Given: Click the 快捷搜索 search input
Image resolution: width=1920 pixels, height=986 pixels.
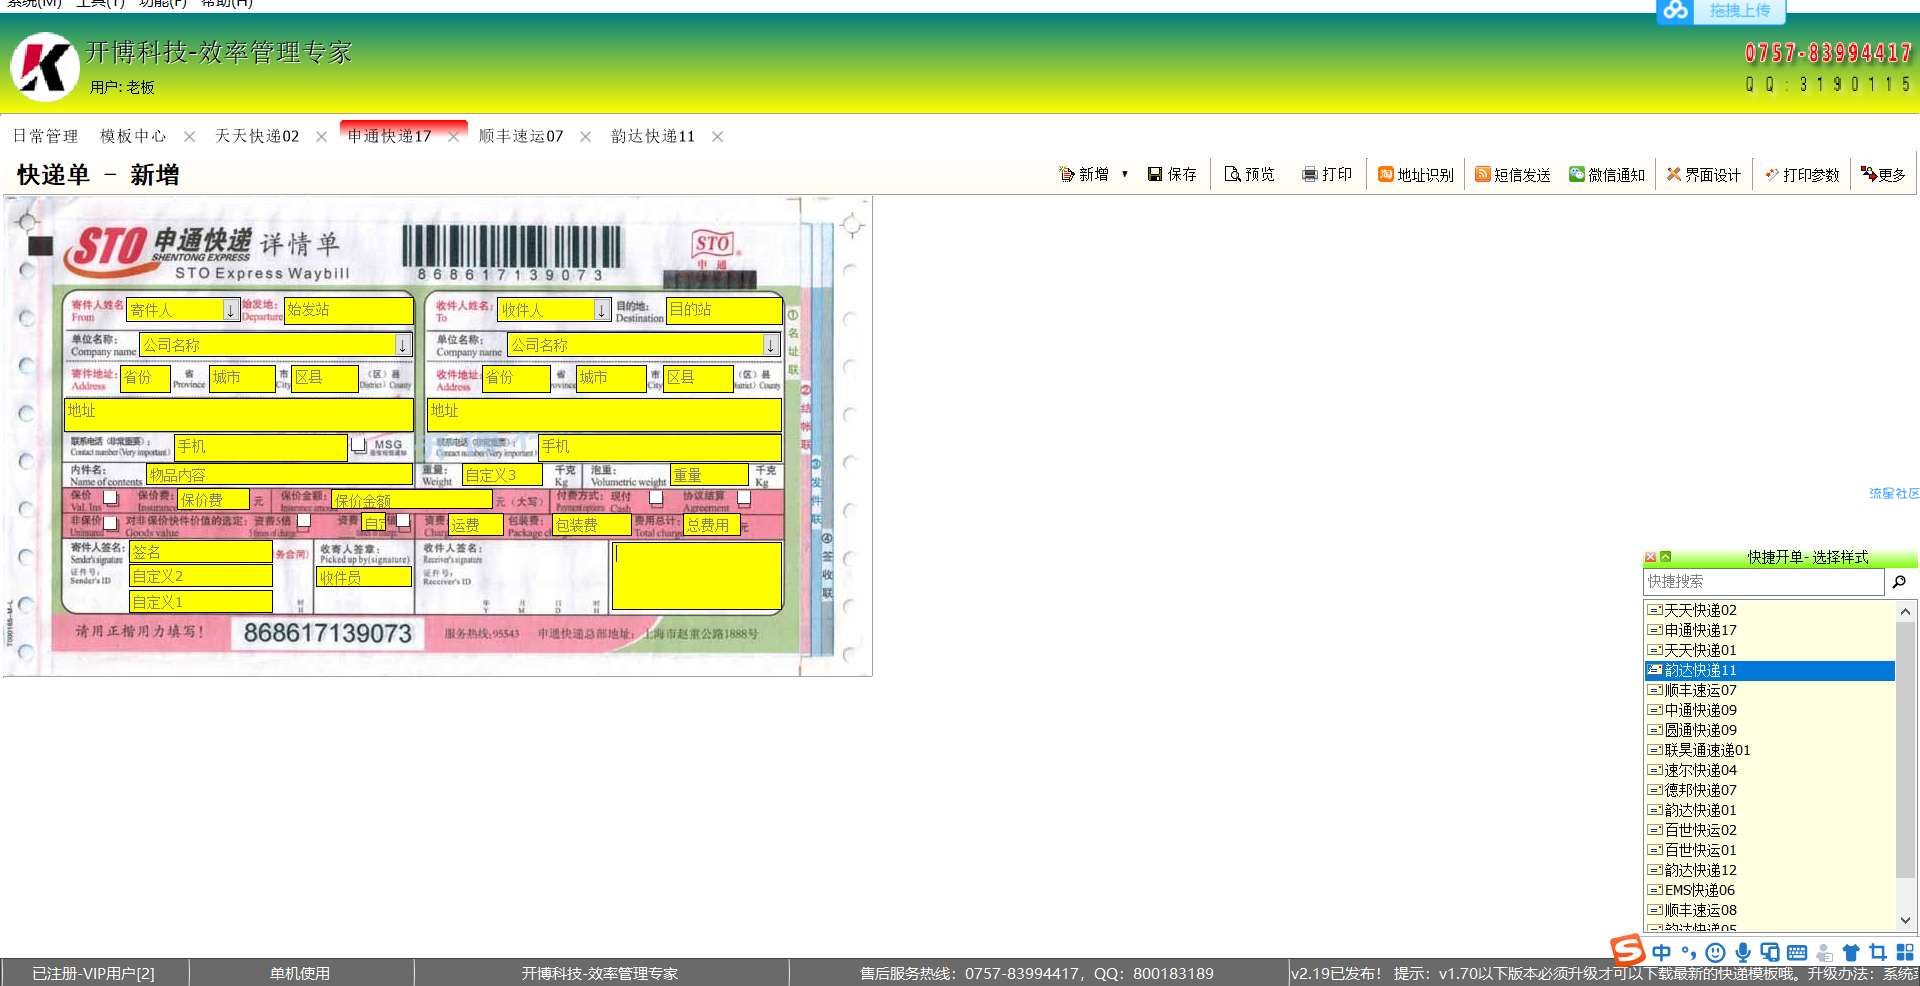Looking at the screenshot, I should [x=1764, y=582].
